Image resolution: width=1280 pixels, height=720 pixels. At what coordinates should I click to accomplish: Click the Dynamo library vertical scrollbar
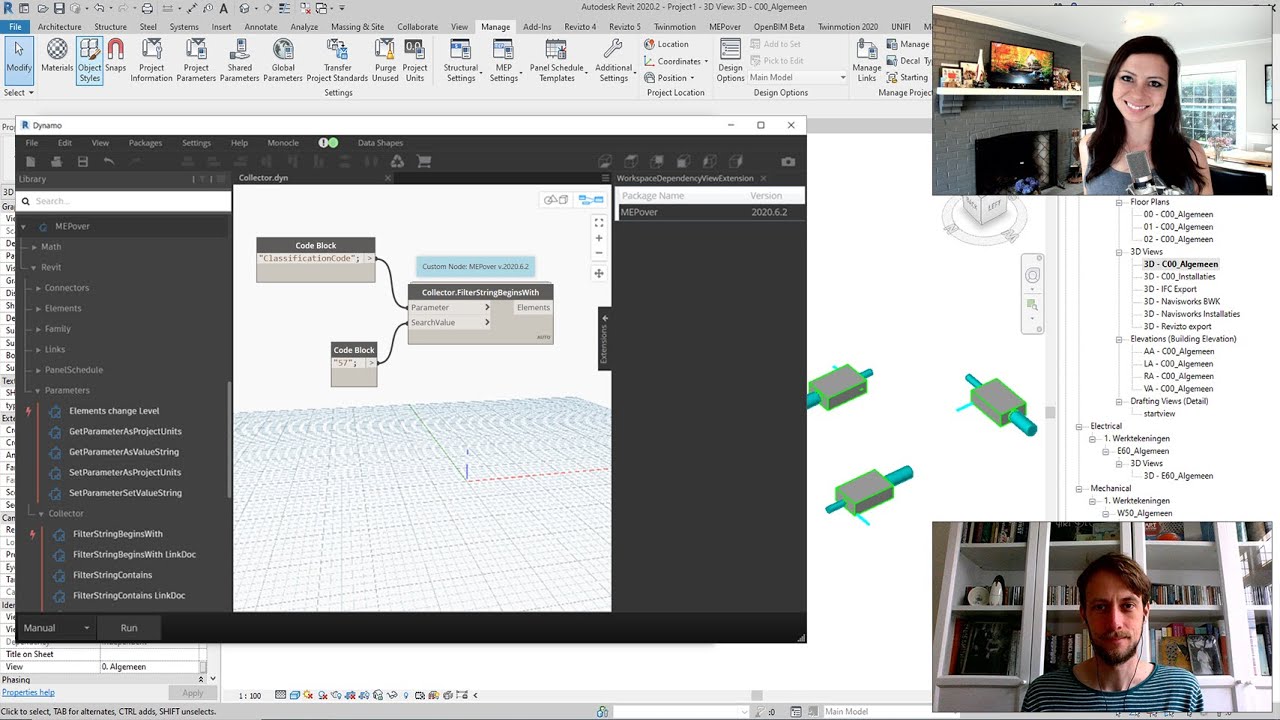click(x=229, y=440)
